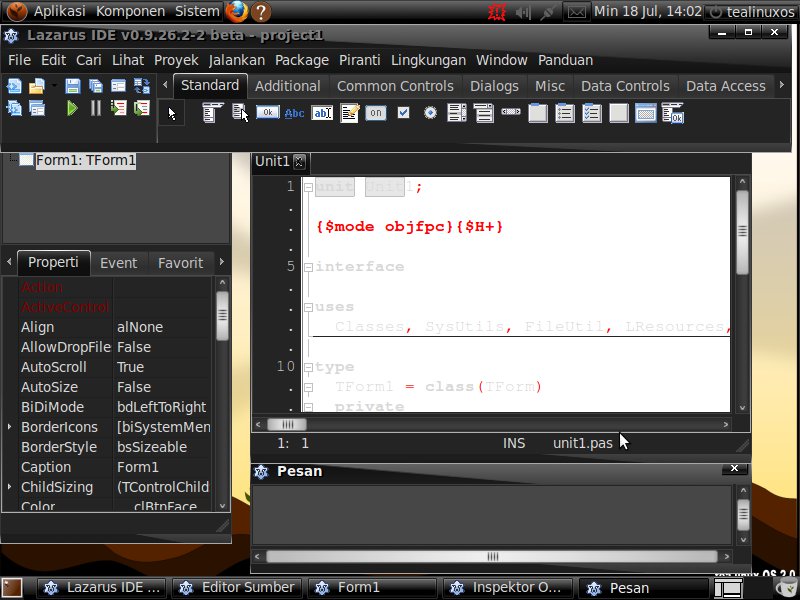
Task: Click the Align property value alNone
Action: (162, 327)
